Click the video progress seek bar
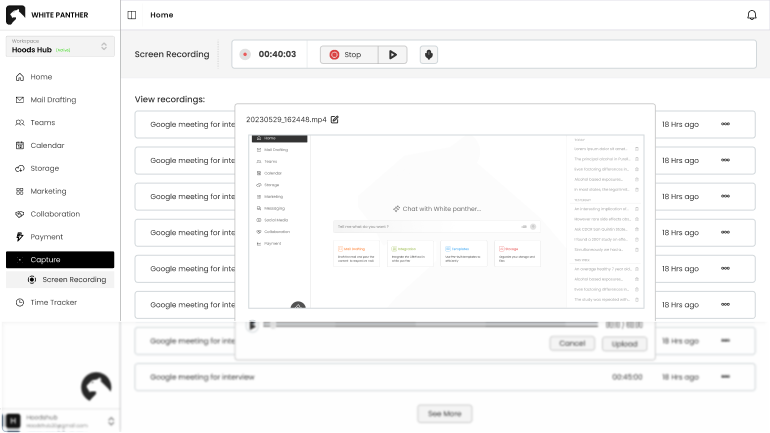The height and width of the screenshot is (433, 770). 430,325
